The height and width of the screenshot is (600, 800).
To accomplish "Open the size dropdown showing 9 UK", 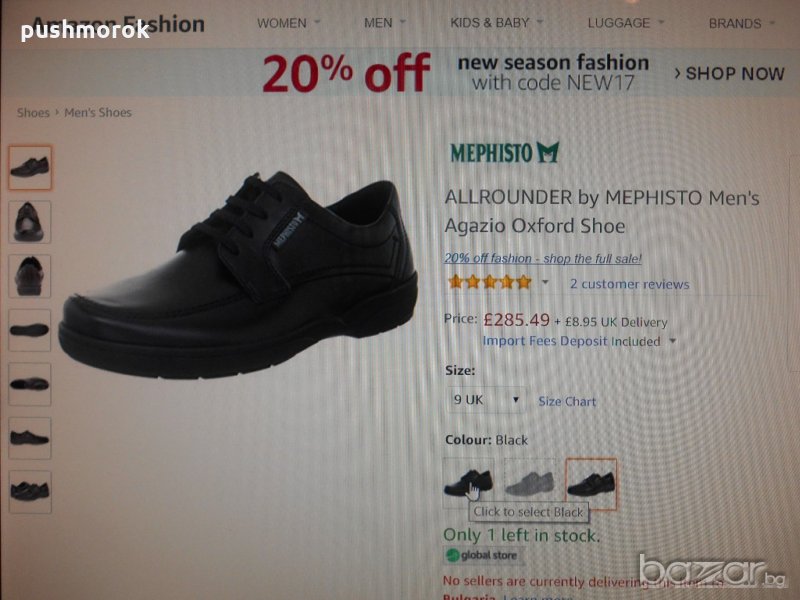I will (x=486, y=400).
